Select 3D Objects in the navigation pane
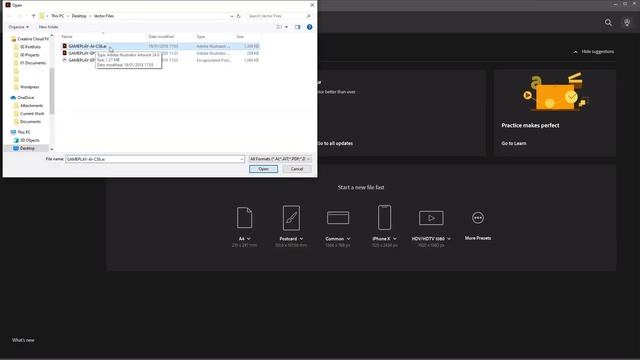 (x=29, y=140)
